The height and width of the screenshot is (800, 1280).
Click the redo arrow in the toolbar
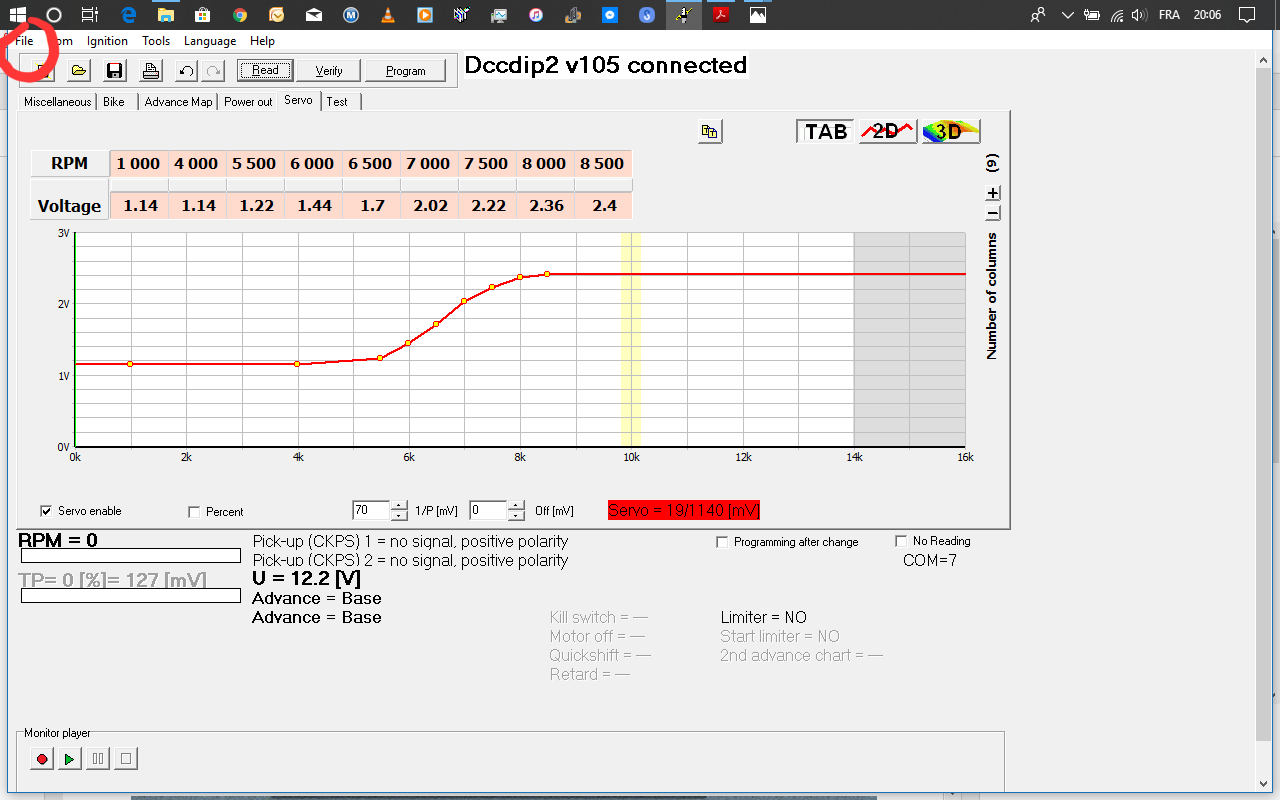pyautogui.click(x=212, y=70)
